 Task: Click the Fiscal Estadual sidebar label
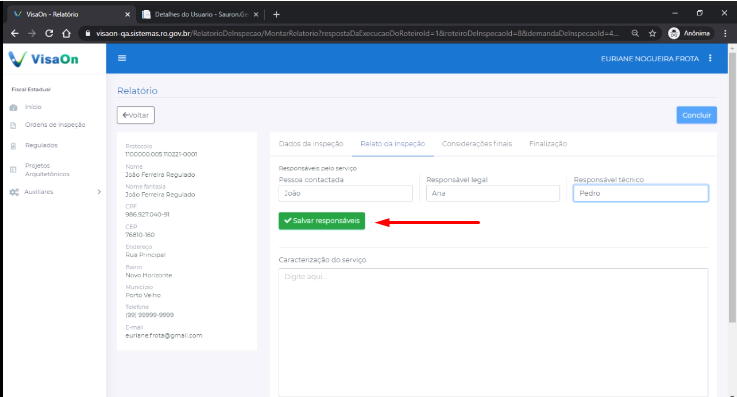click(31, 89)
